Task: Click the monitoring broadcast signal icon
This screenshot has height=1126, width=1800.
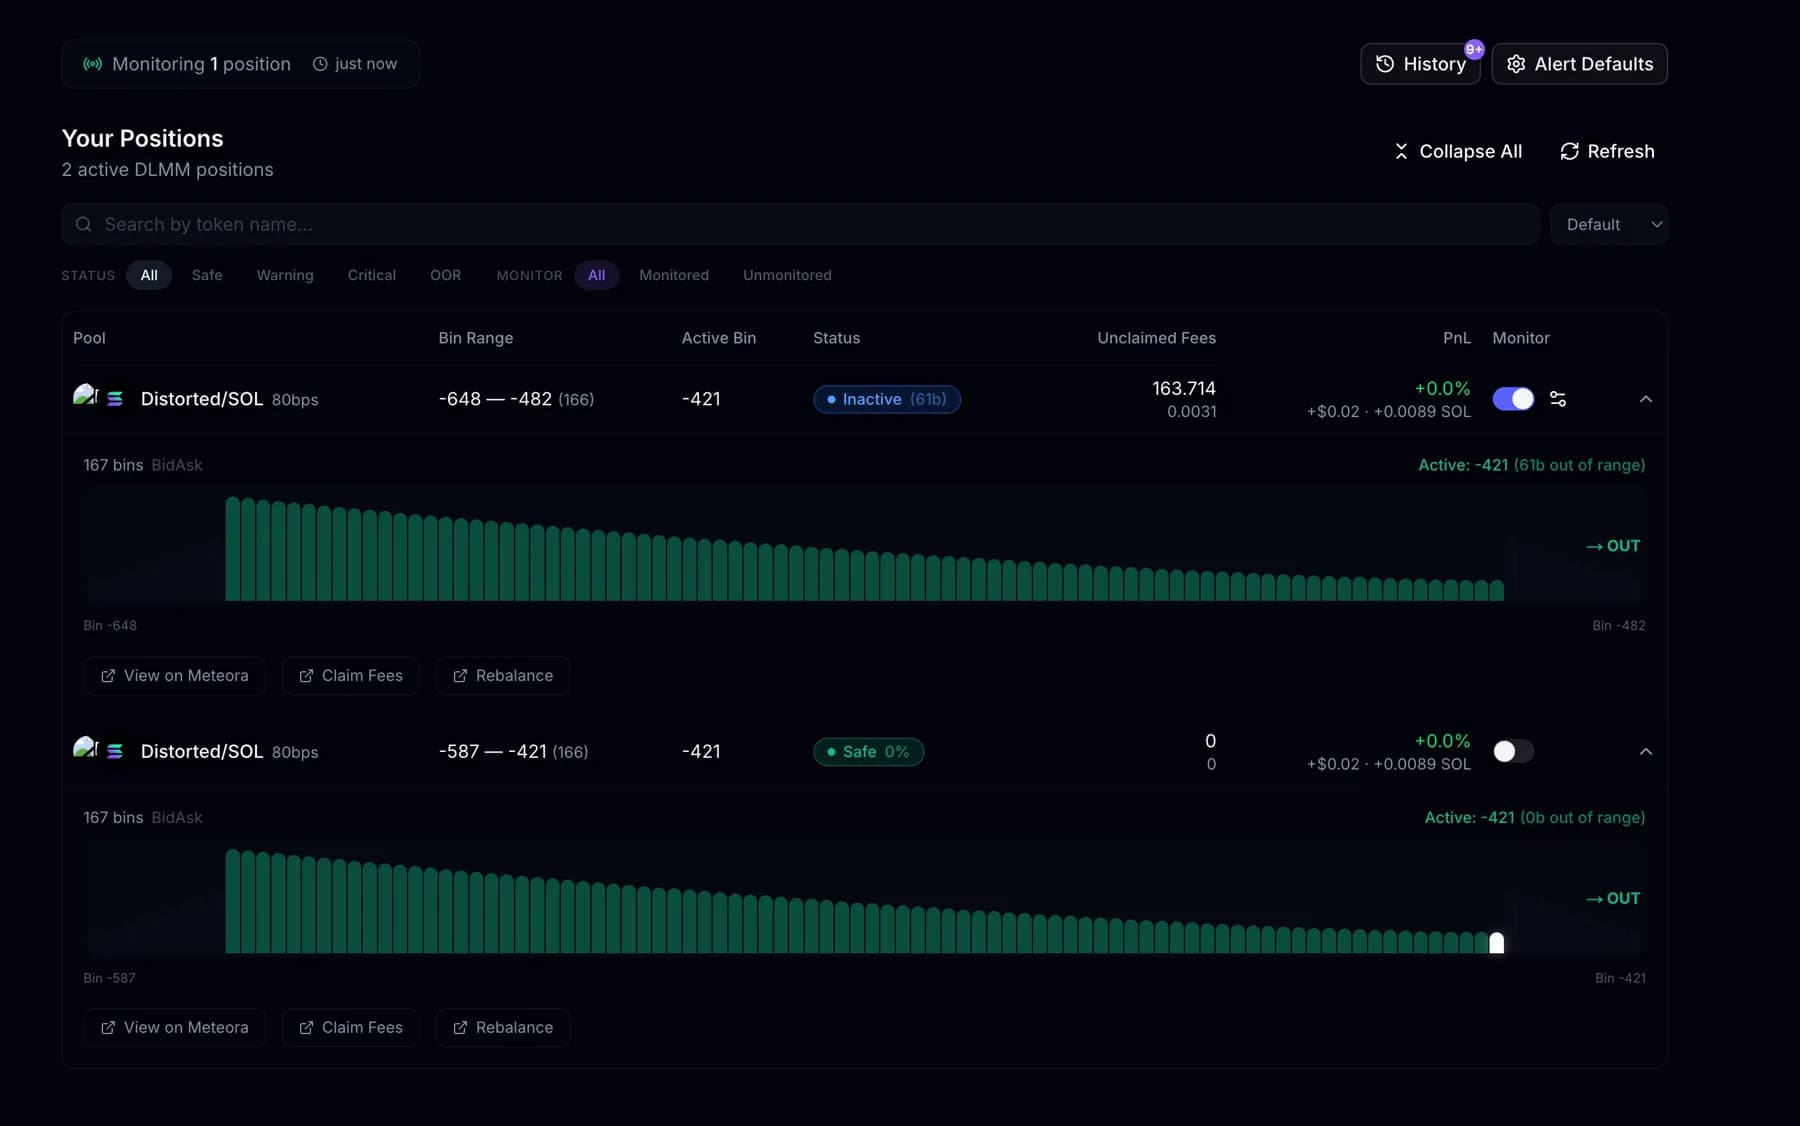Action: [92, 64]
